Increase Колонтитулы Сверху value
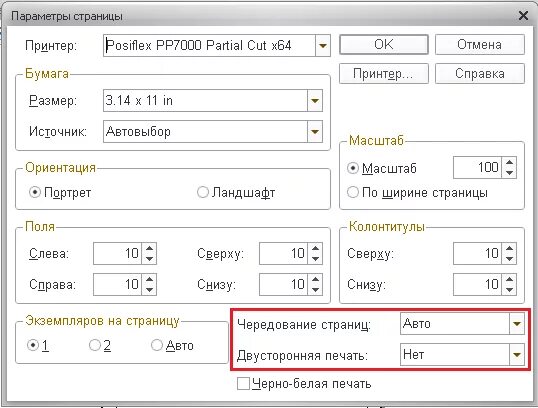The width and height of the screenshot is (538, 408). (509, 248)
